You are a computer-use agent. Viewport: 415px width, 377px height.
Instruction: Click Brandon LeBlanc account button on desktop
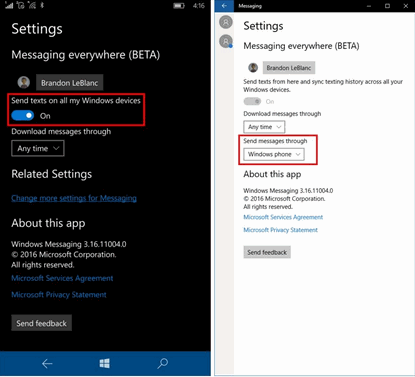[x=289, y=68]
